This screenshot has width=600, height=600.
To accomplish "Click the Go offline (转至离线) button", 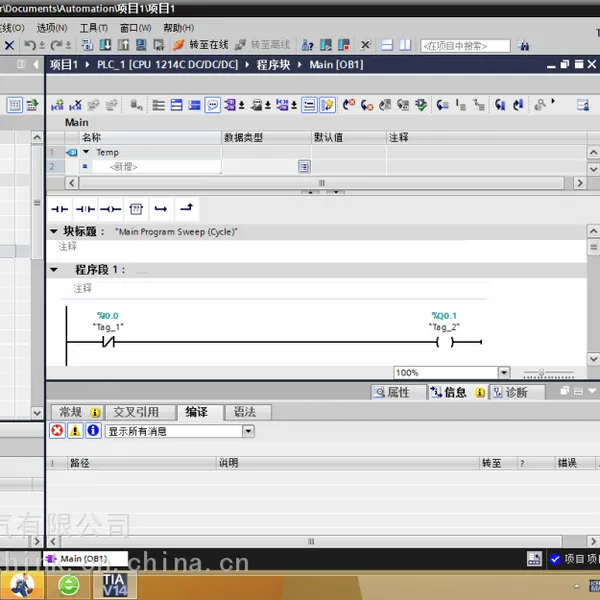I will pos(262,45).
